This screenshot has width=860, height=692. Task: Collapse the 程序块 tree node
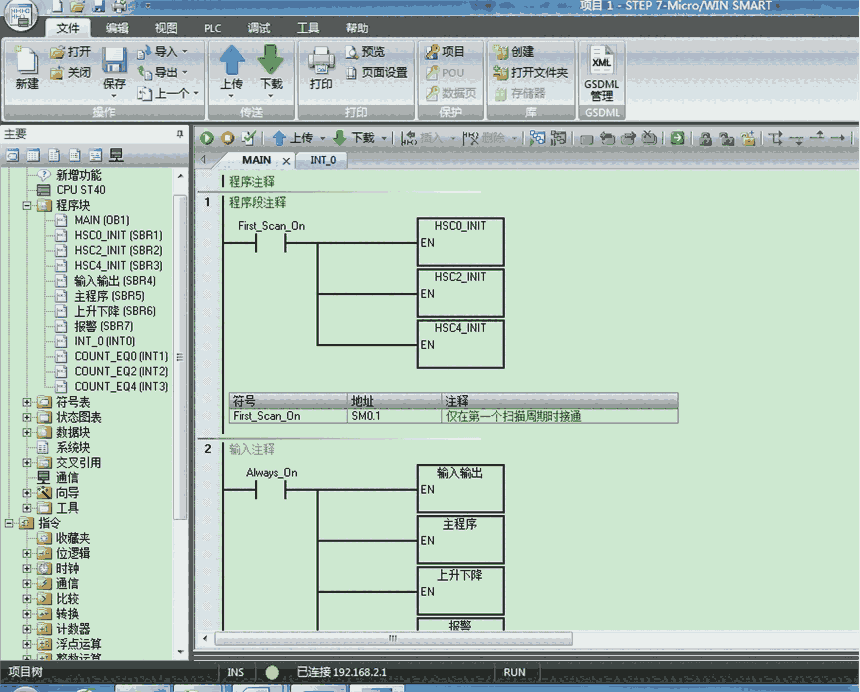pyautogui.click(x=26, y=206)
